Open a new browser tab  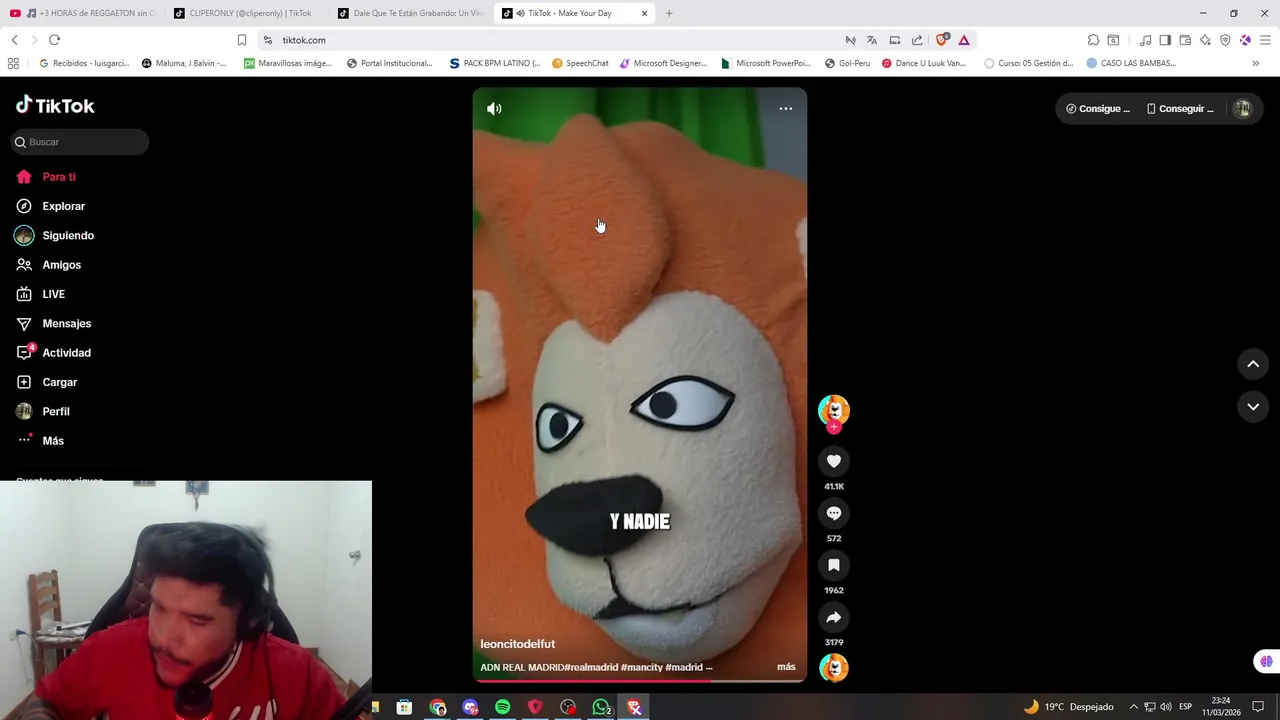[x=669, y=13]
